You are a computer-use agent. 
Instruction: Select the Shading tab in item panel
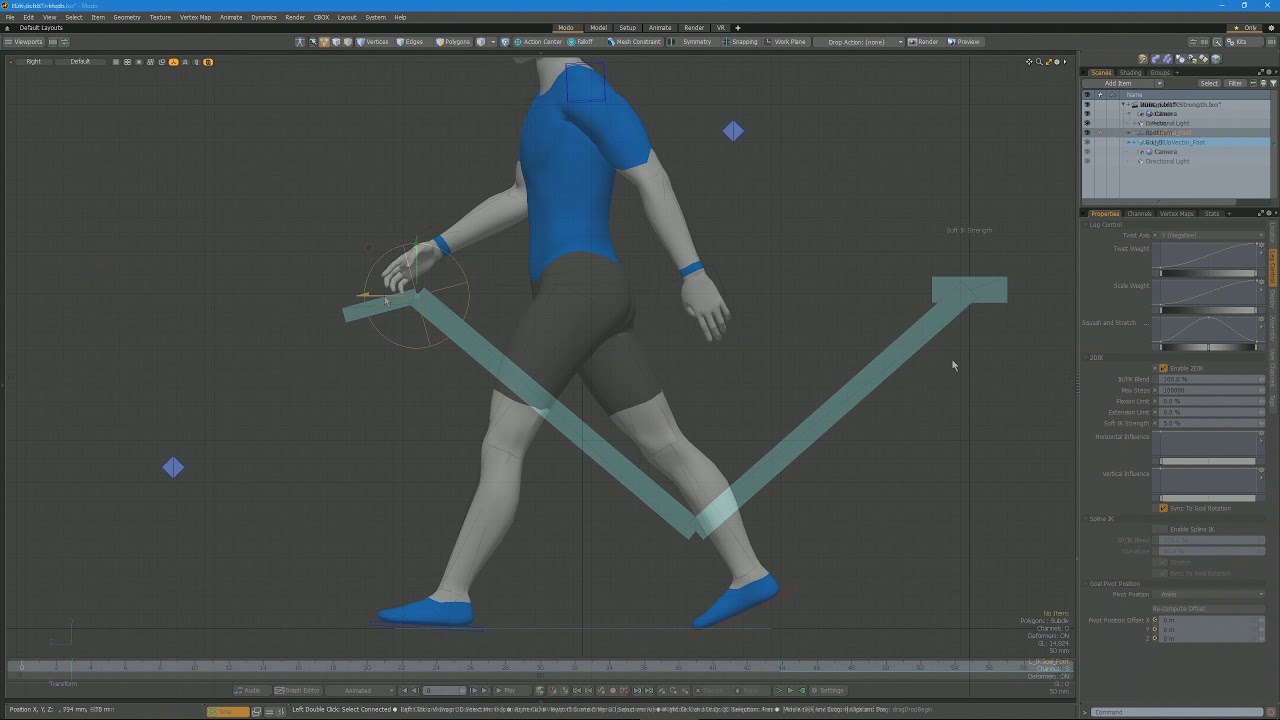[x=1130, y=73]
